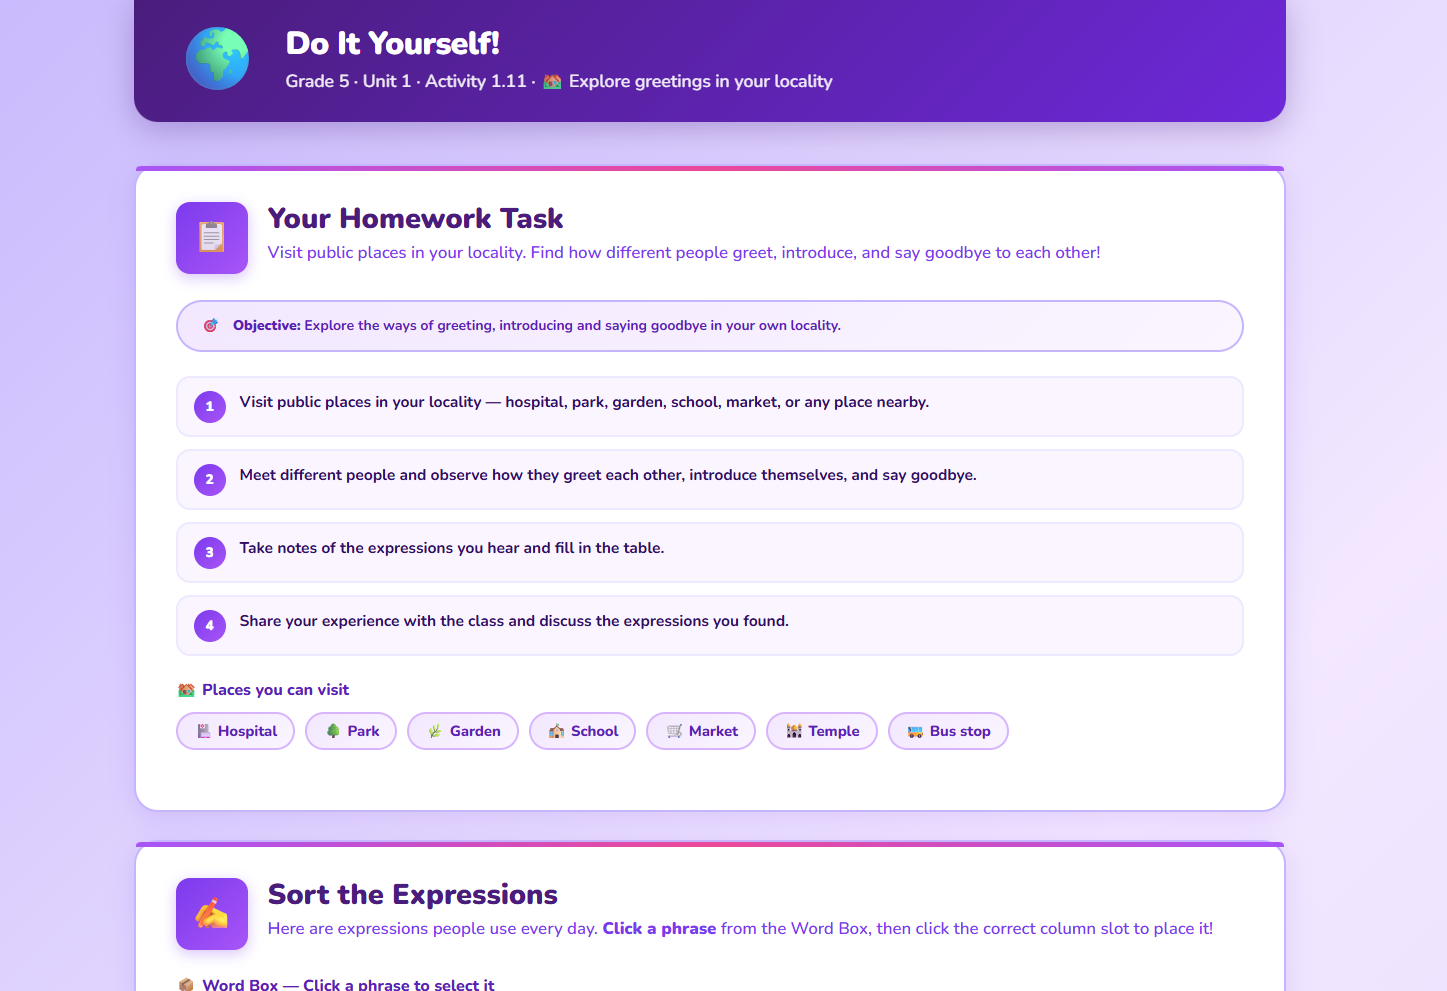The height and width of the screenshot is (991, 1447).
Task: Click the globe icon in the header
Action: (x=217, y=58)
